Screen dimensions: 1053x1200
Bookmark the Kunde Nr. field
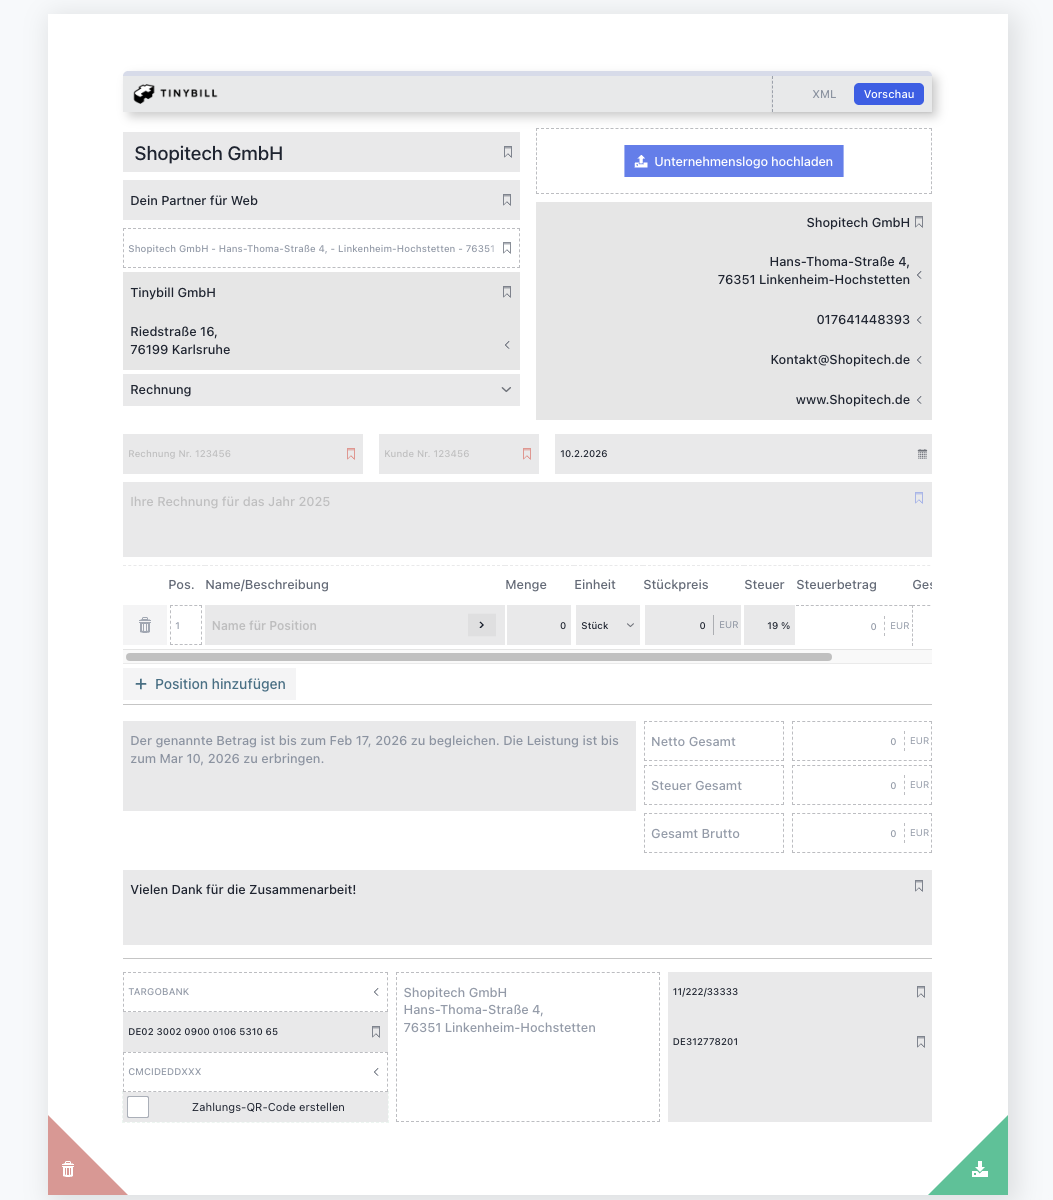[527, 453]
